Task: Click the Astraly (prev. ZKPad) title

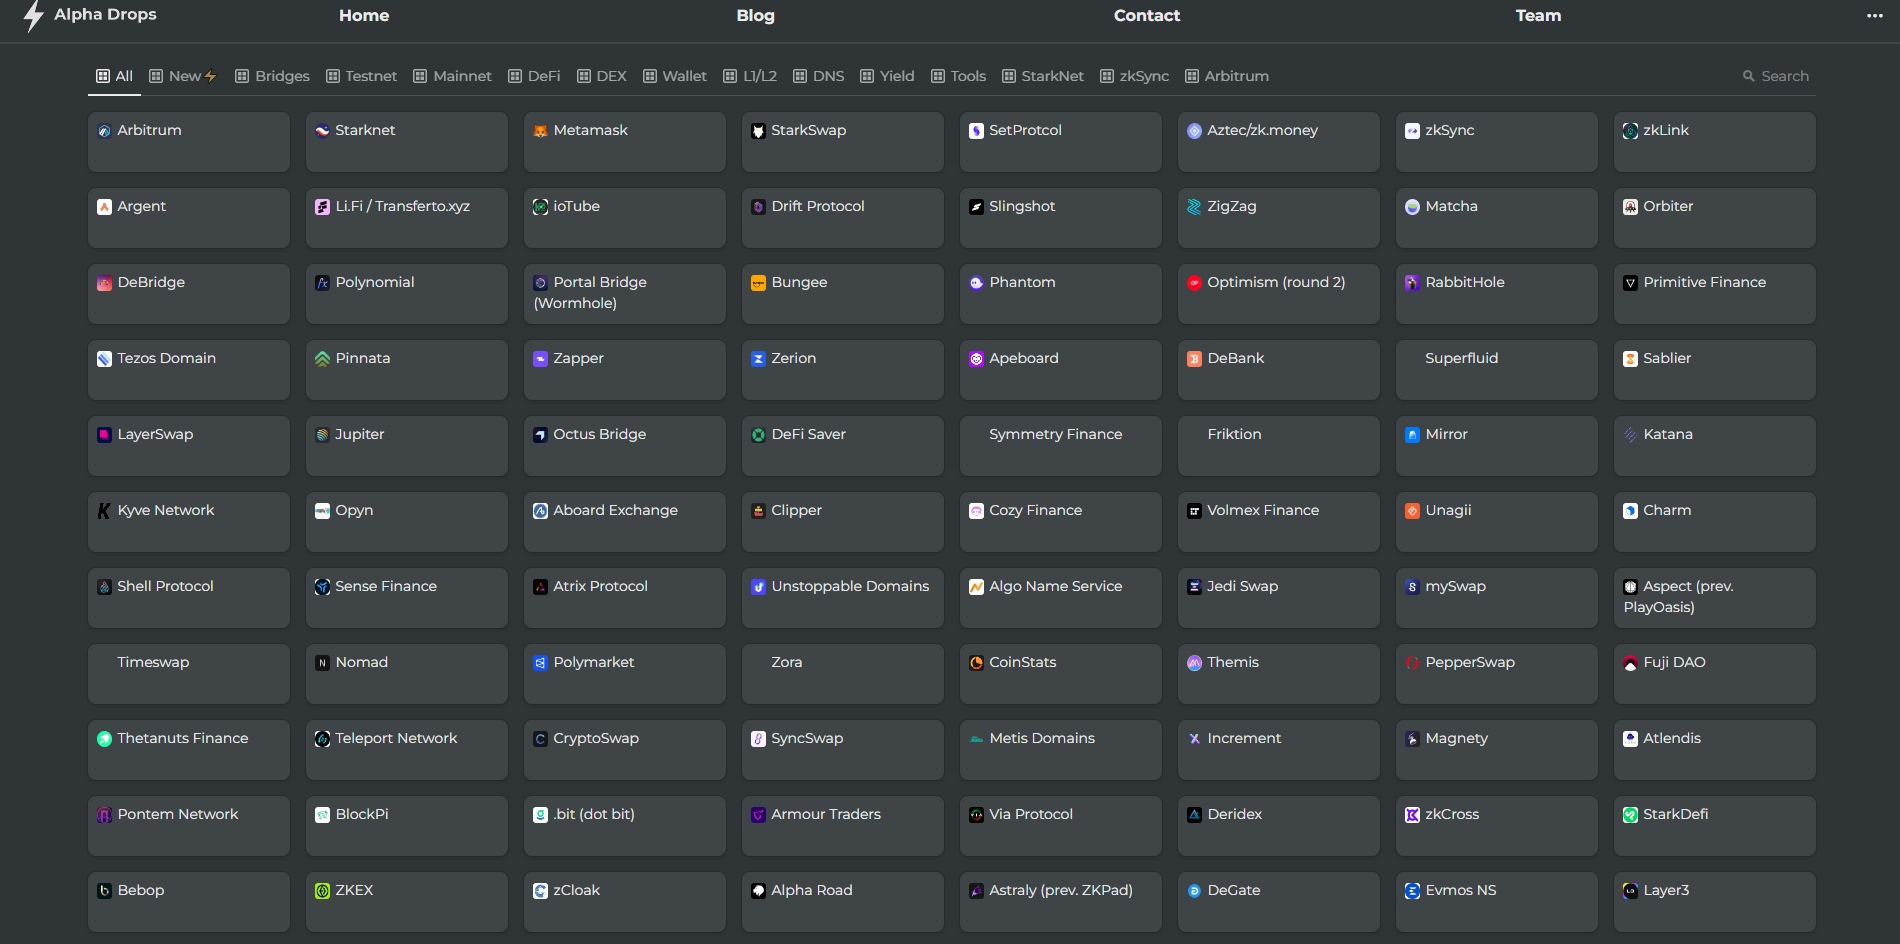Action: [x=1061, y=891]
